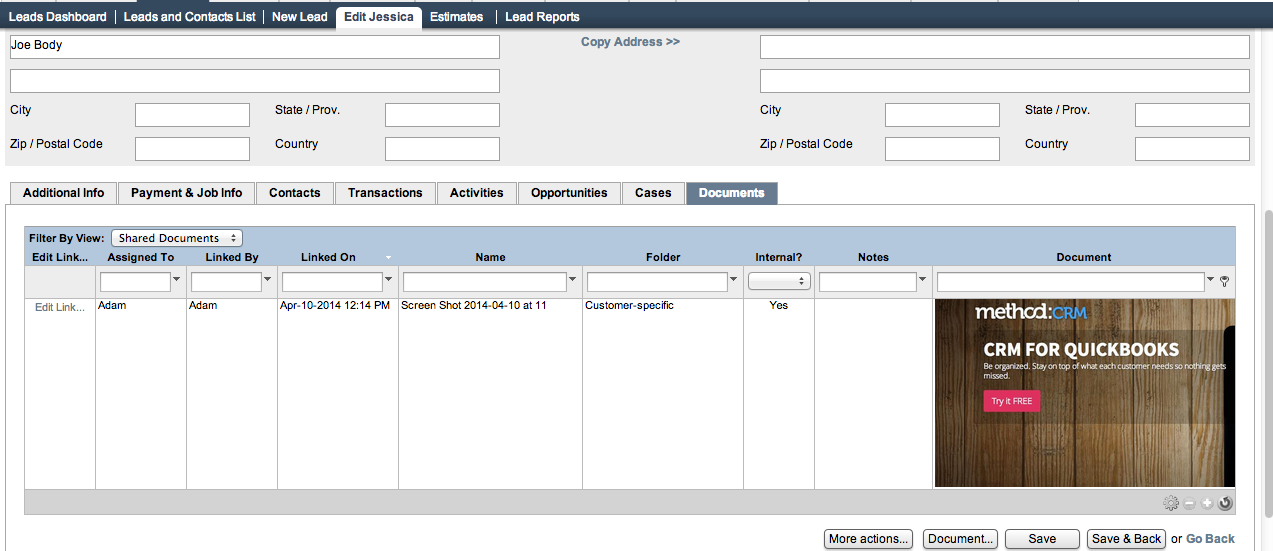Open the Contacts tab

click(295, 193)
